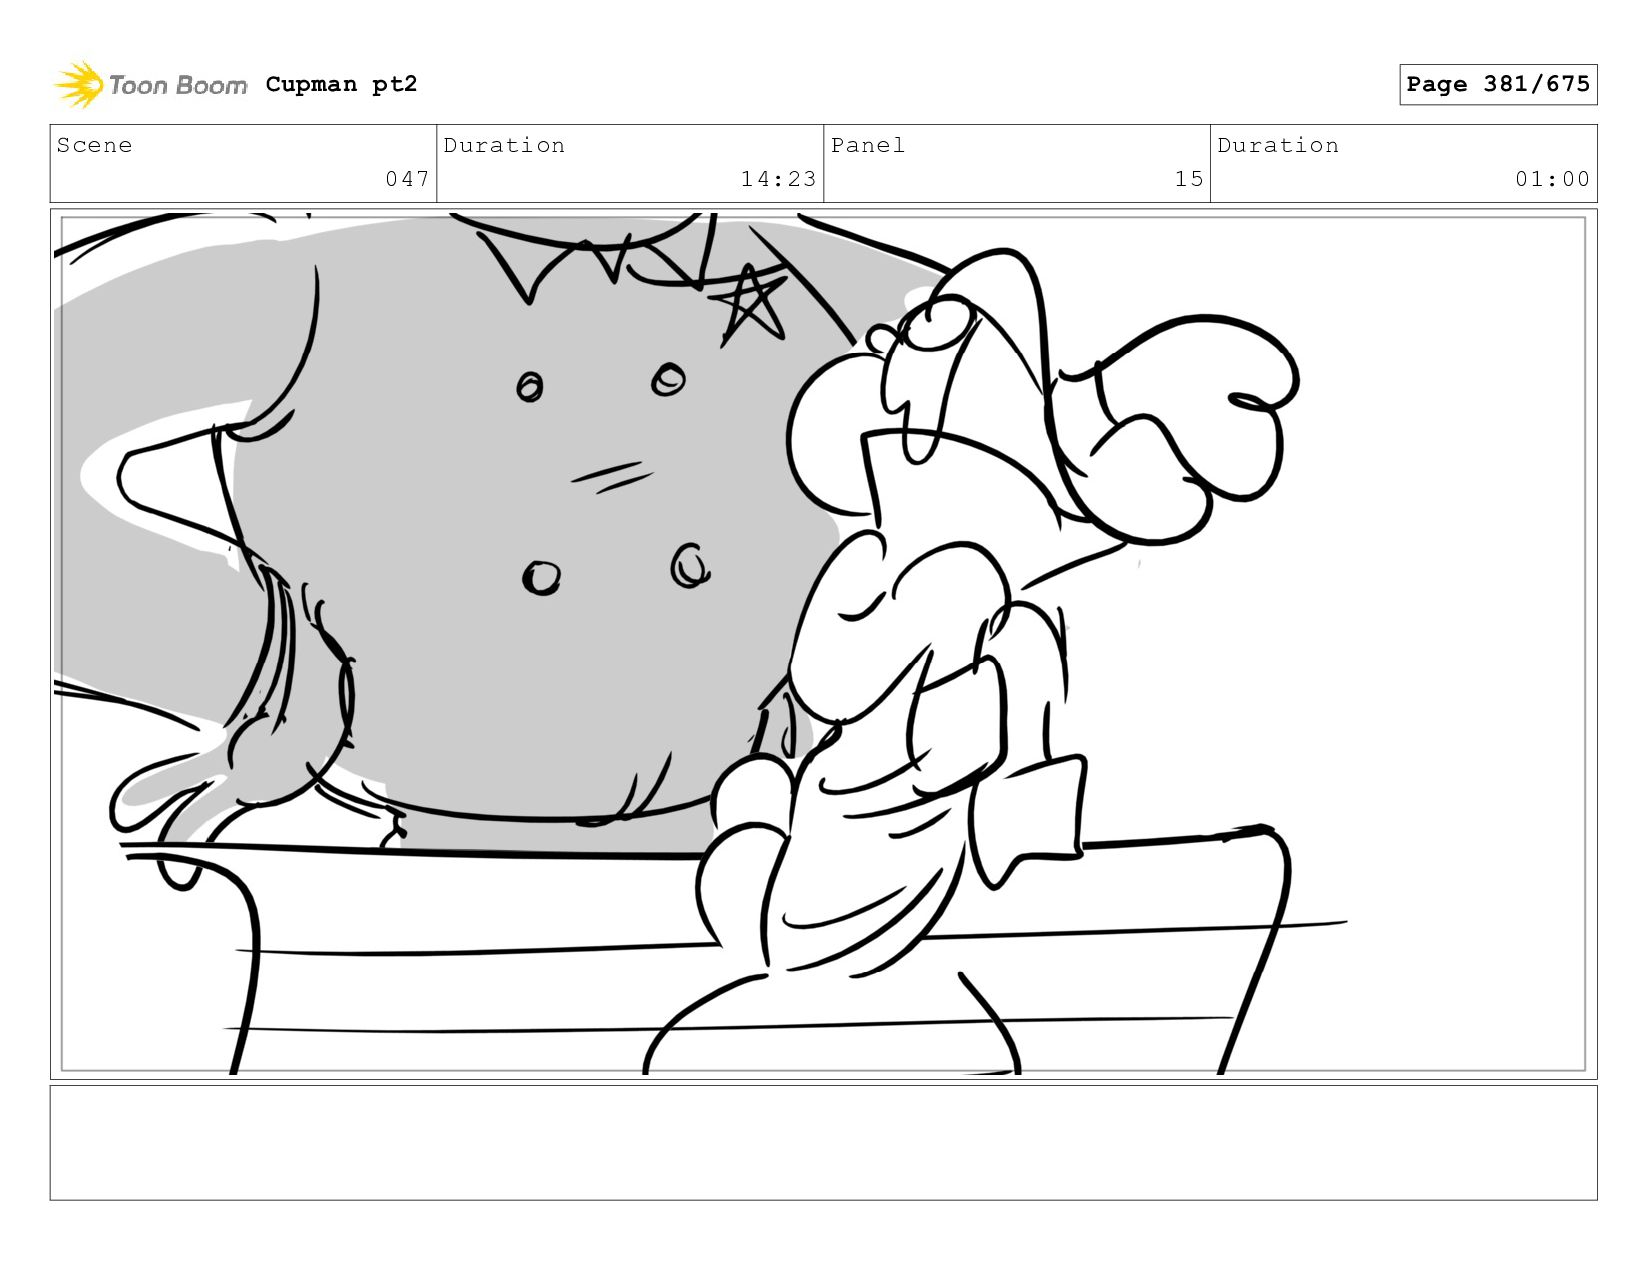Click the 'Panel' header label
1650x1275 pixels.
pyautogui.click(x=868, y=145)
